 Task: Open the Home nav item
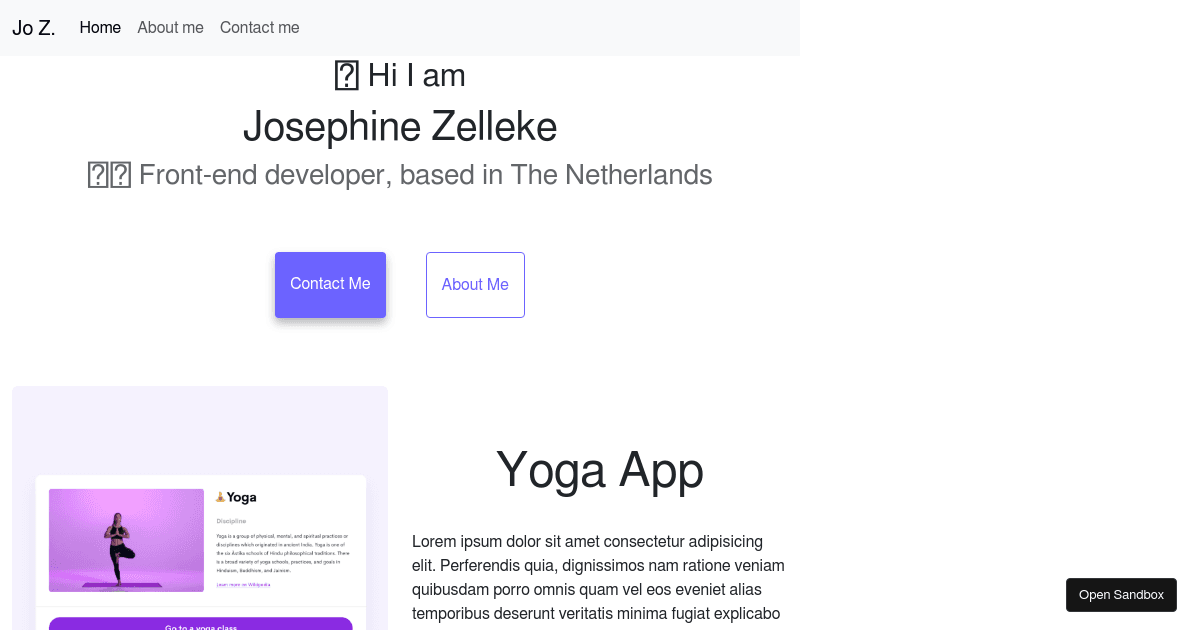(x=100, y=28)
